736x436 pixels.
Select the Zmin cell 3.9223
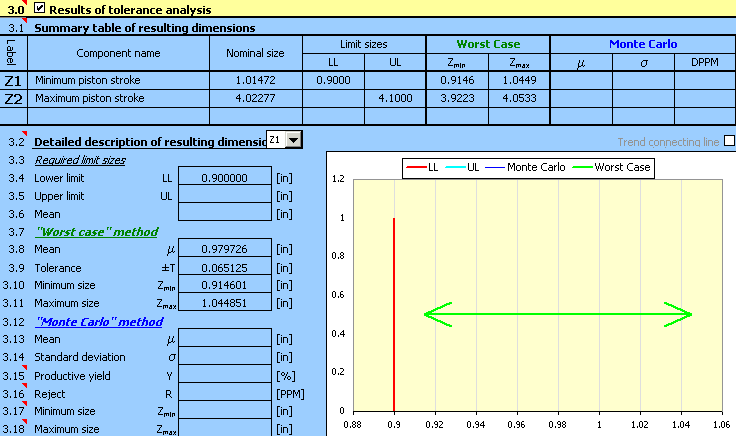(457, 99)
